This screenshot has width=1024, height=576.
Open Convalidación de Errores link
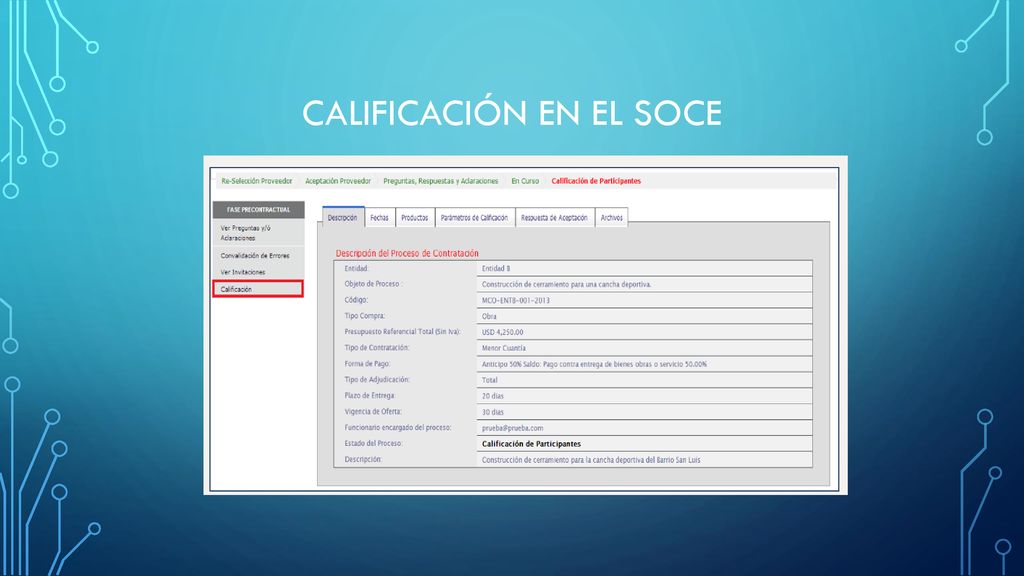coord(255,255)
